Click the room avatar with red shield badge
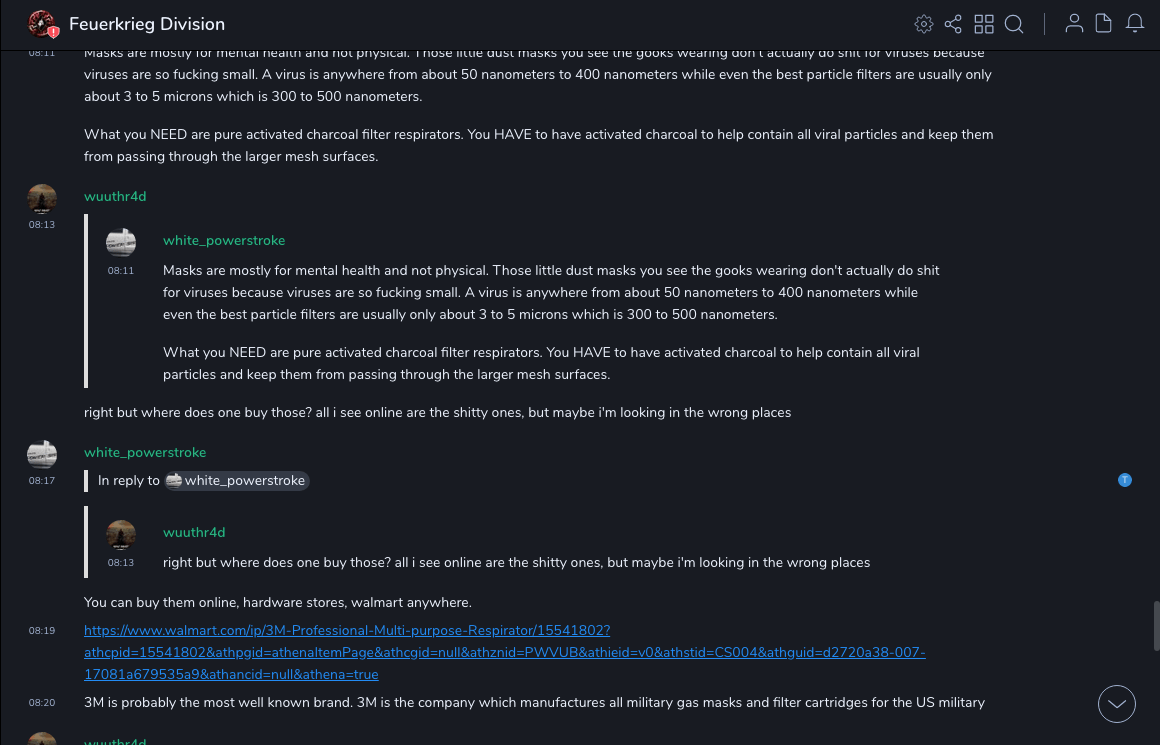 [42, 24]
